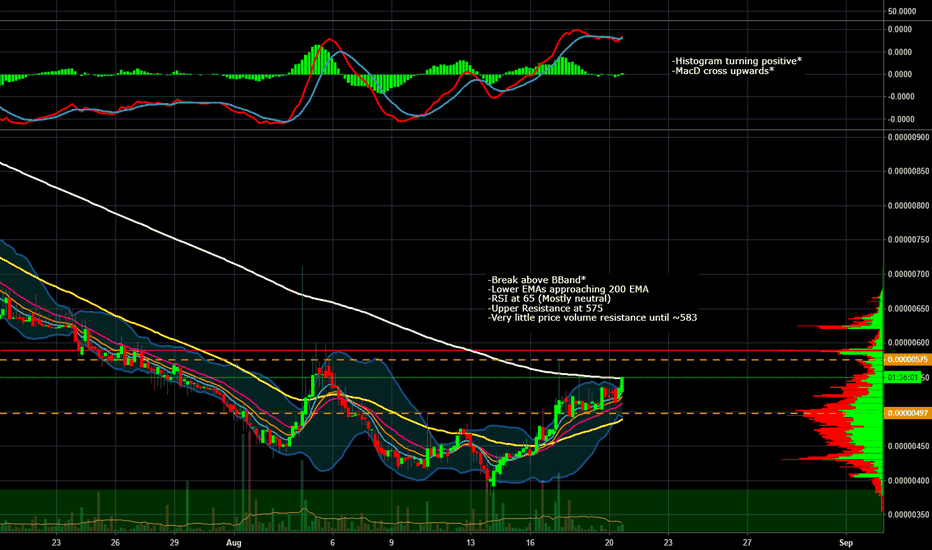The width and height of the screenshot is (932, 550).
Task: Click the "-Break above BBand*" note
Action: click(x=537, y=280)
